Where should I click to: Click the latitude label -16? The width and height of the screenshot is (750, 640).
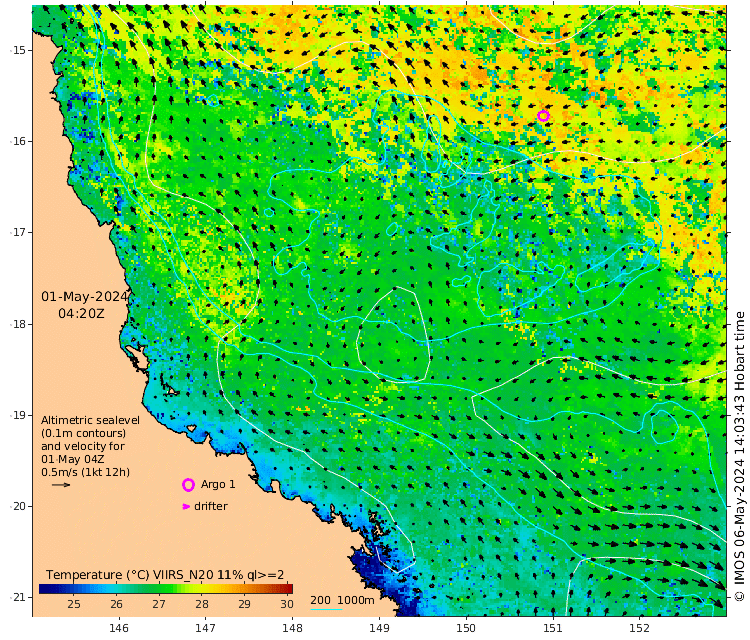(18, 142)
